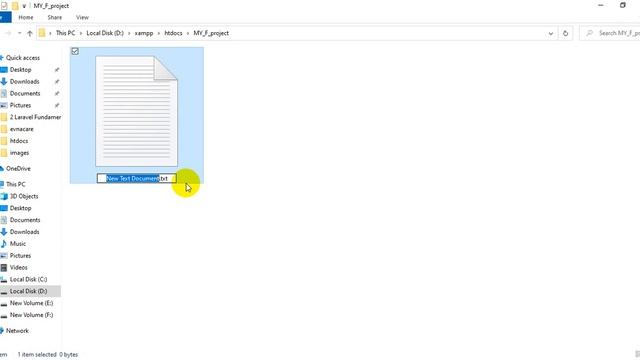Open pinned Desktop under Quick access
This screenshot has height=360, width=640.
click(x=20, y=70)
